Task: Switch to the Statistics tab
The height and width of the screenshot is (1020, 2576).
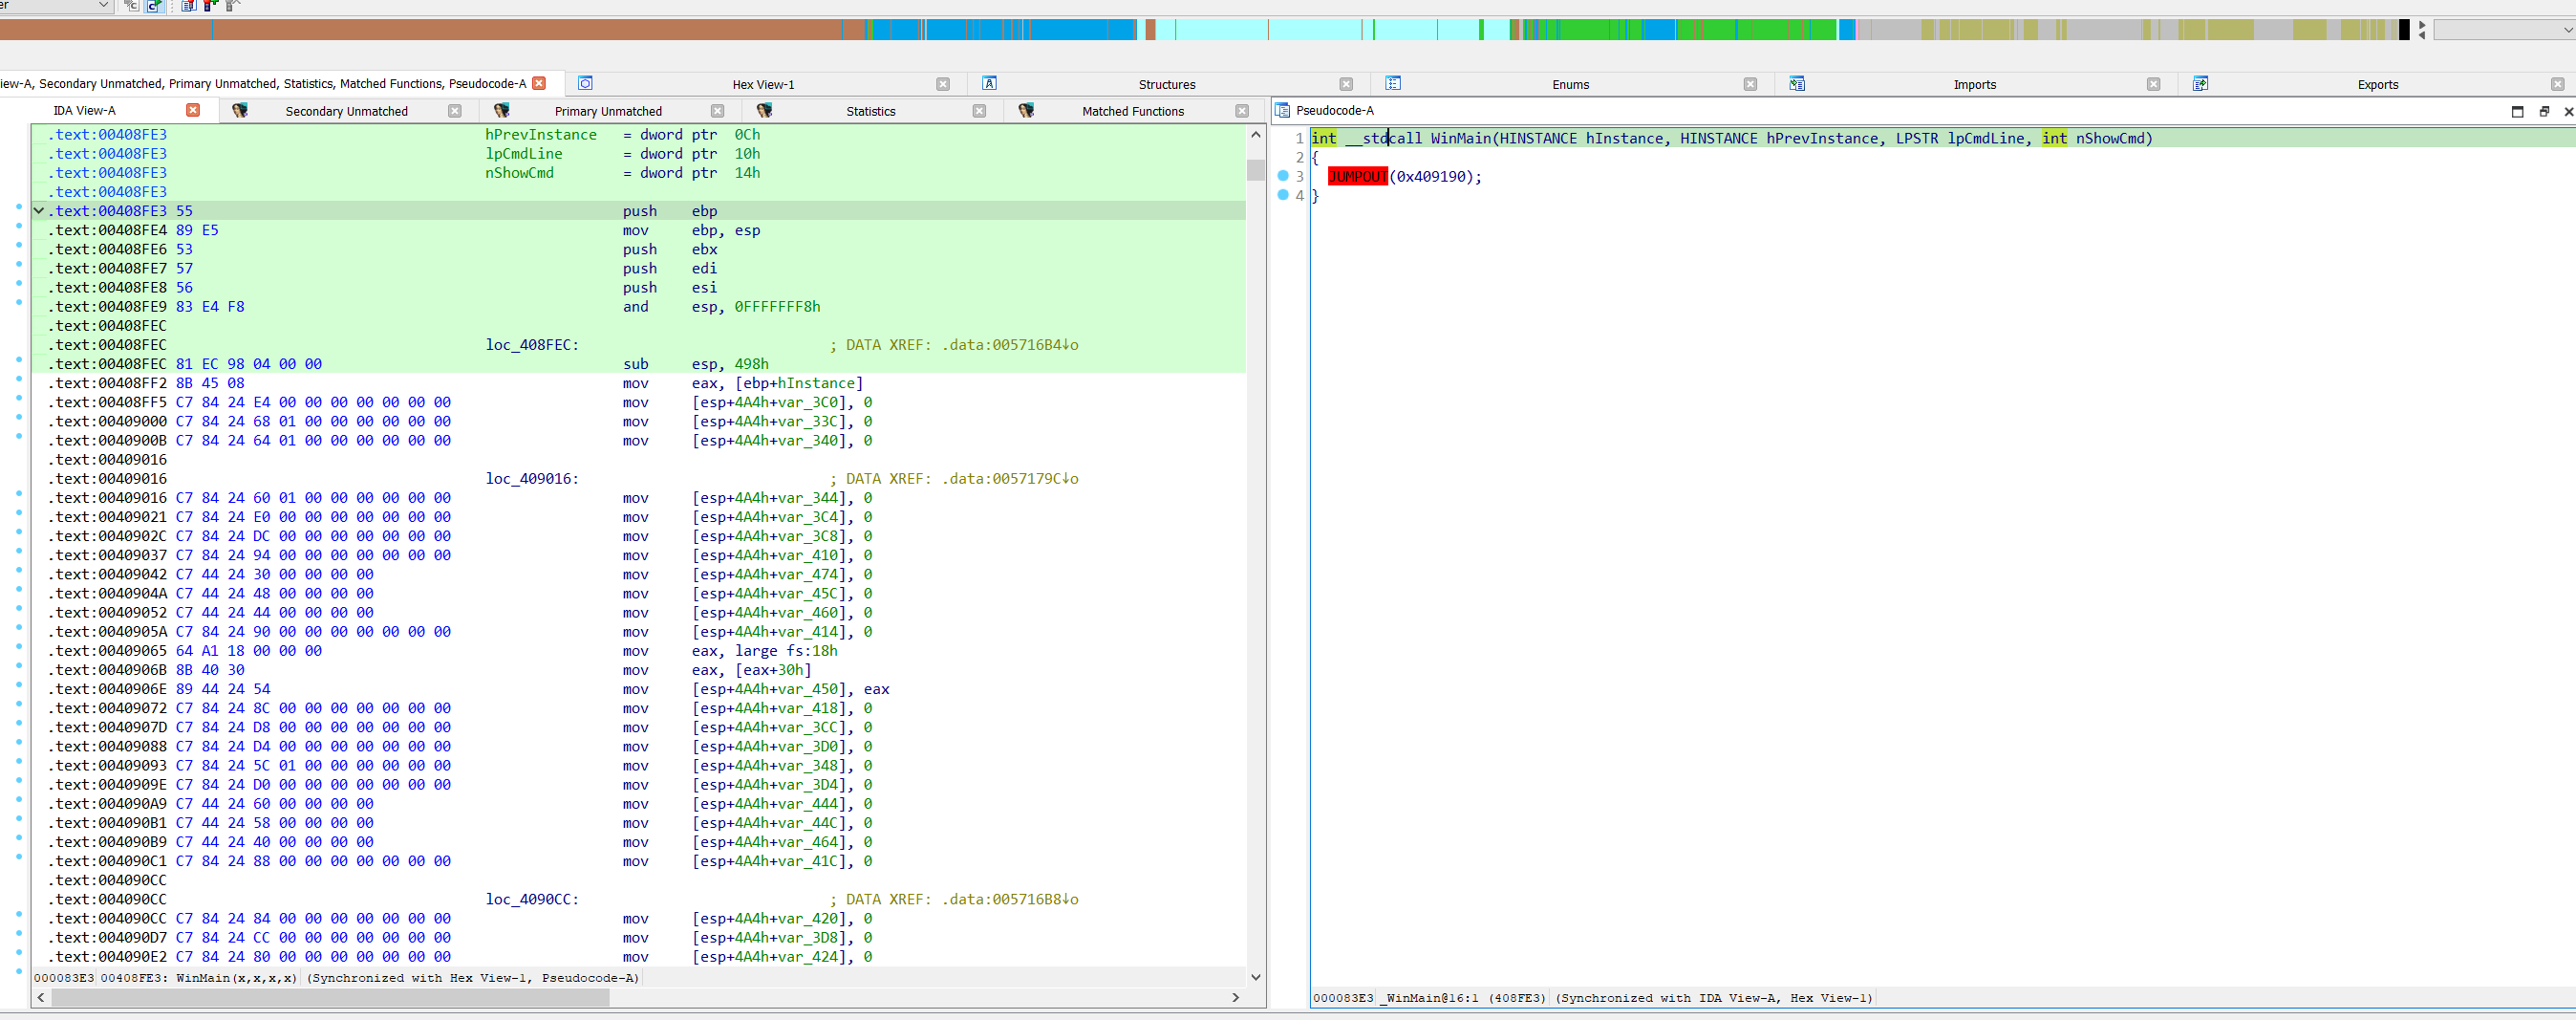Action: coord(870,111)
